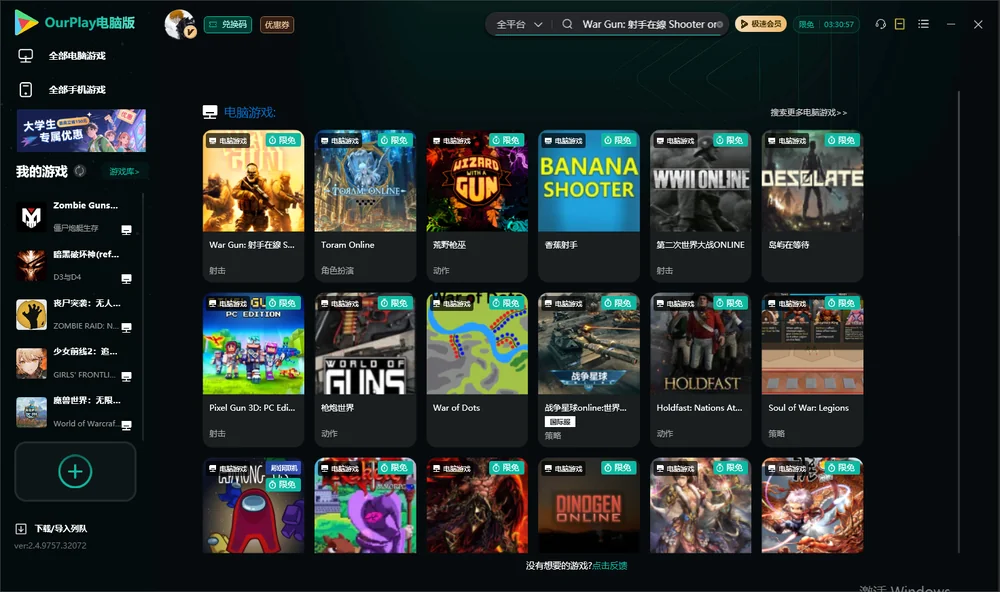Image resolution: width=1000 pixels, height=592 pixels.
Task: Refresh the 我的游戏 list
Action: tap(80, 171)
